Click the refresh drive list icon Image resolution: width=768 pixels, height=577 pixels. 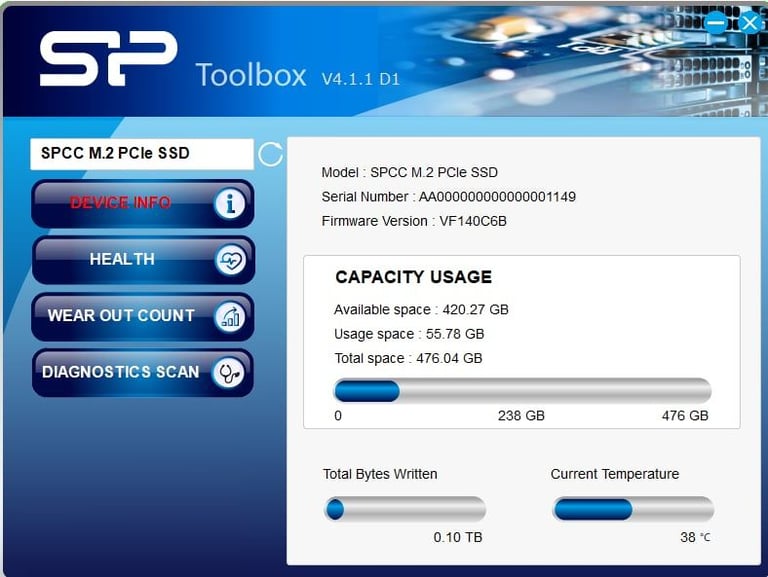(270, 155)
